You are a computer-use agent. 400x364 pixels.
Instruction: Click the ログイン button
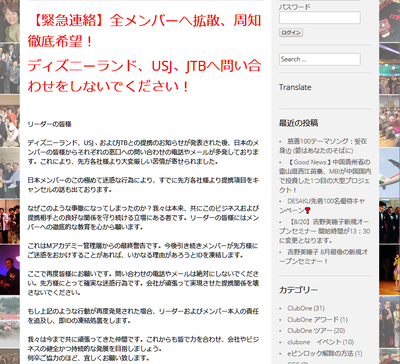(x=291, y=32)
